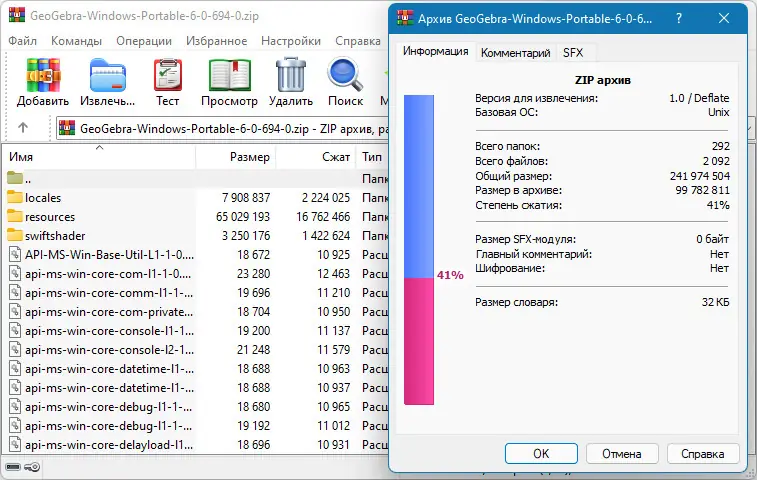This screenshot has height=480, width=757.
Task: Sort list by Имя column header
Action: (x=98, y=156)
